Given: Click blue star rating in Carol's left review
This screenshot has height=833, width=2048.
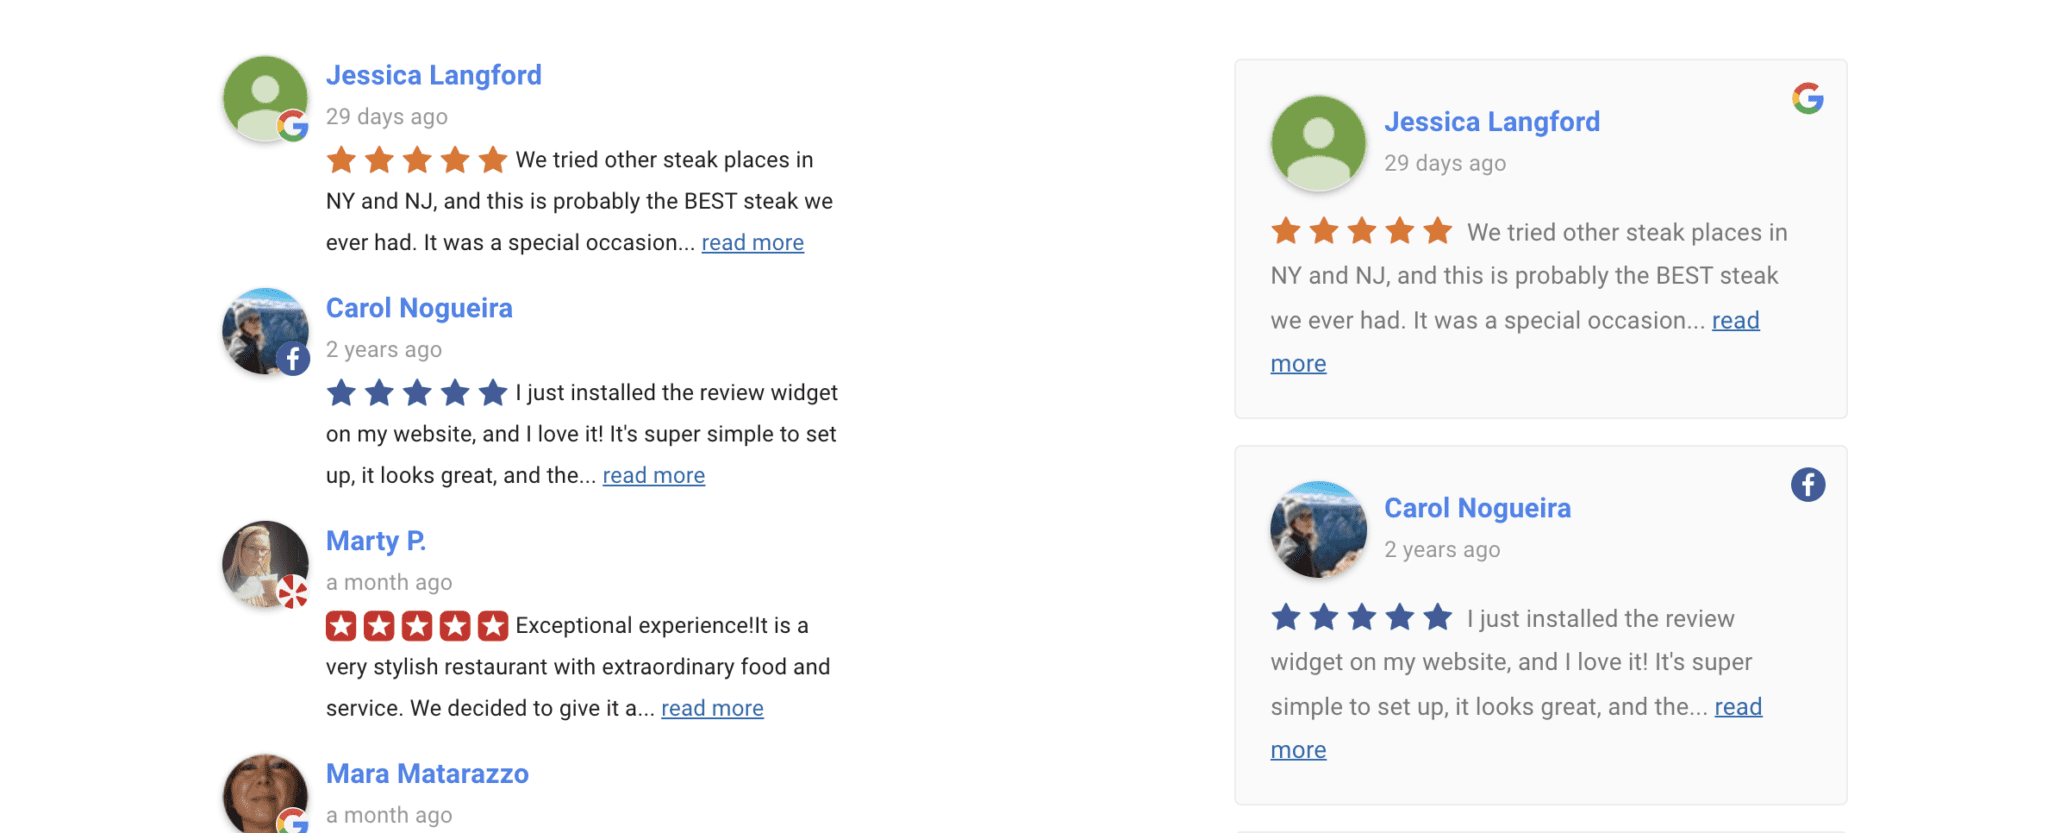Looking at the screenshot, I should coord(417,393).
